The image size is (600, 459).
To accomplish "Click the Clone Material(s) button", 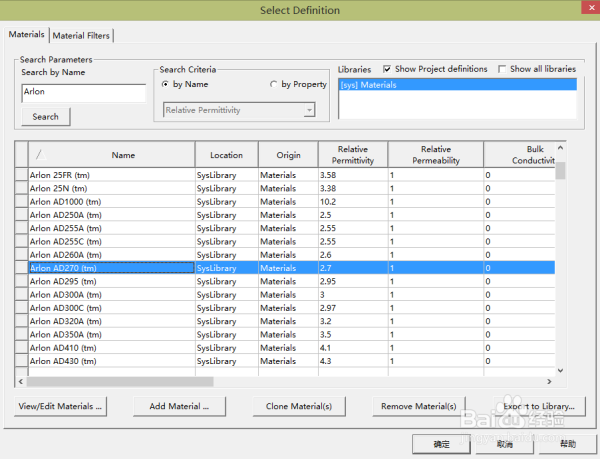I will (x=299, y=406).
